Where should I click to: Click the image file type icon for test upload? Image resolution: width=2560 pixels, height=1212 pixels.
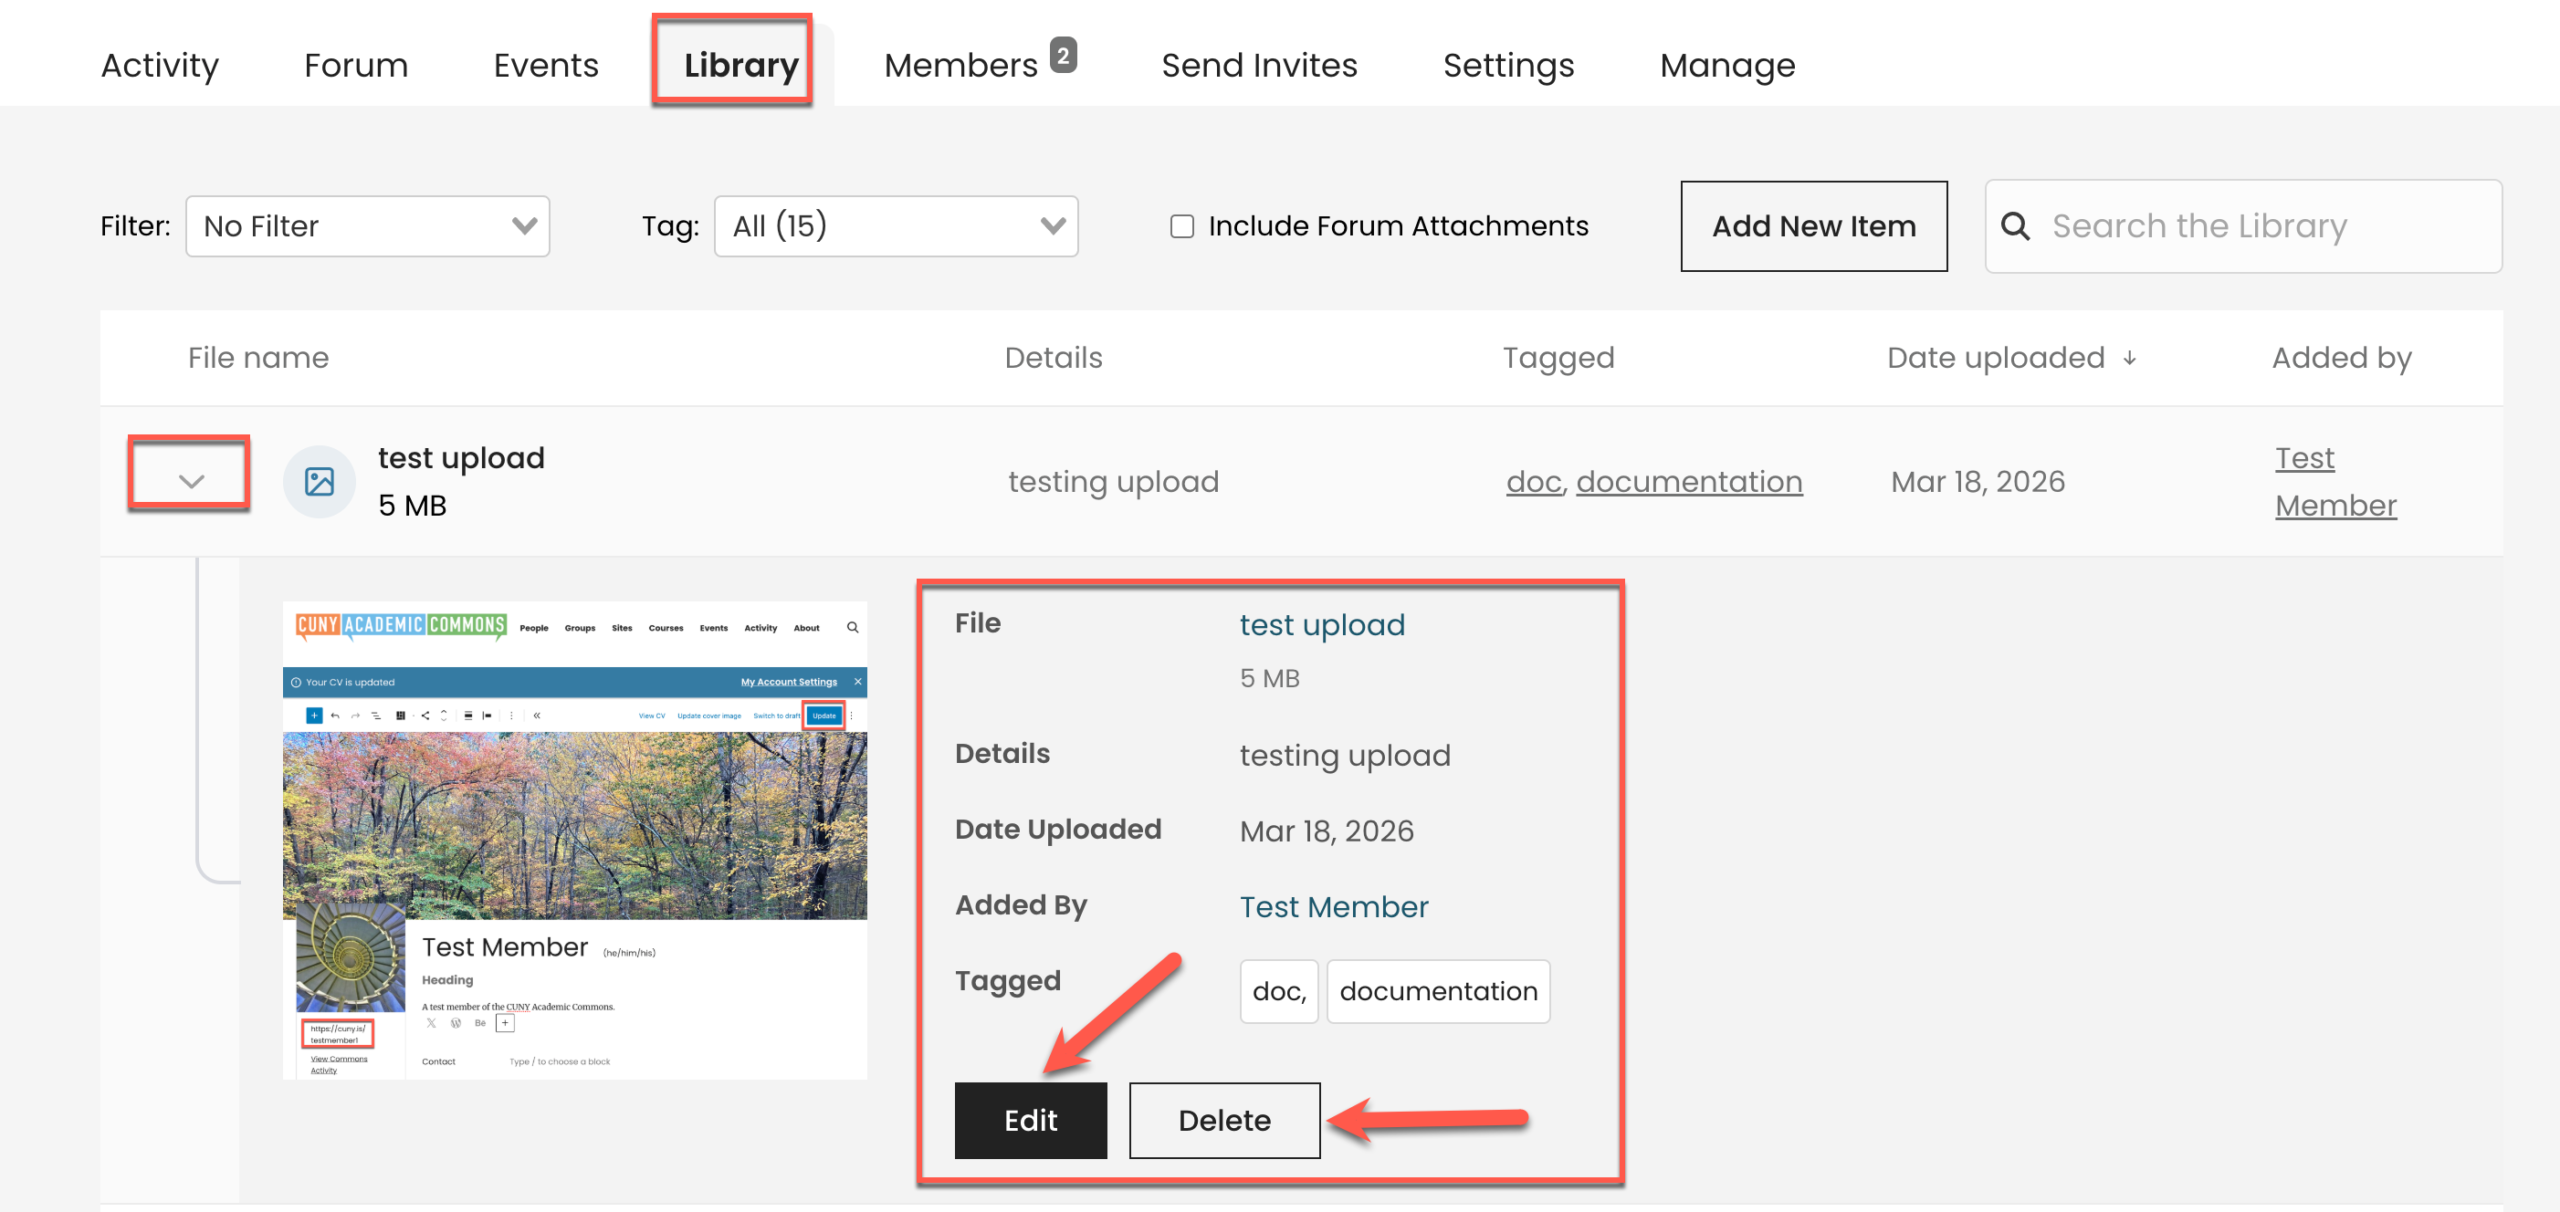(x=319, y=482)
